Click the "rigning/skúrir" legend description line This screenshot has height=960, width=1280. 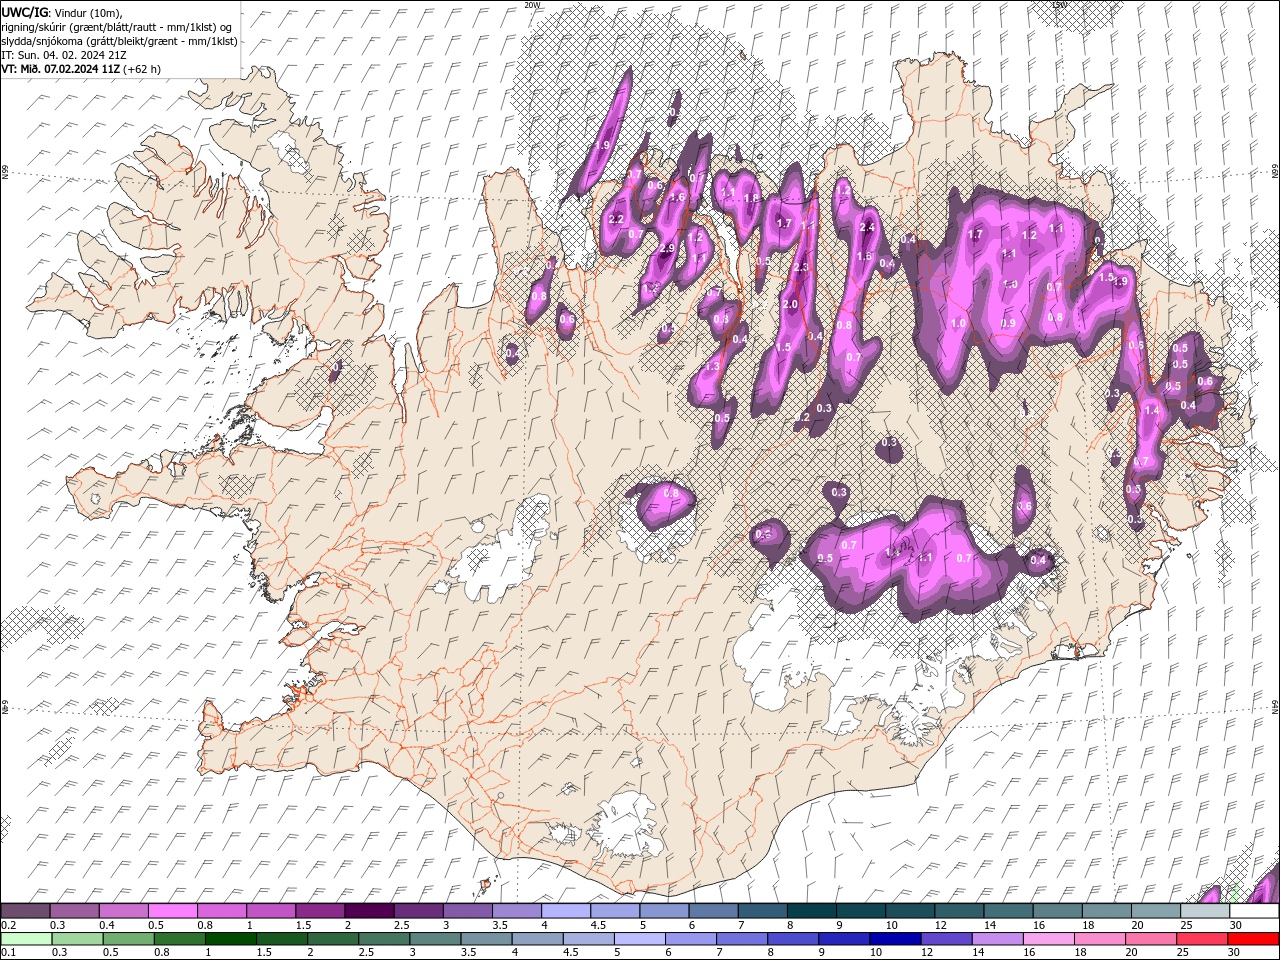coord(115,27)
